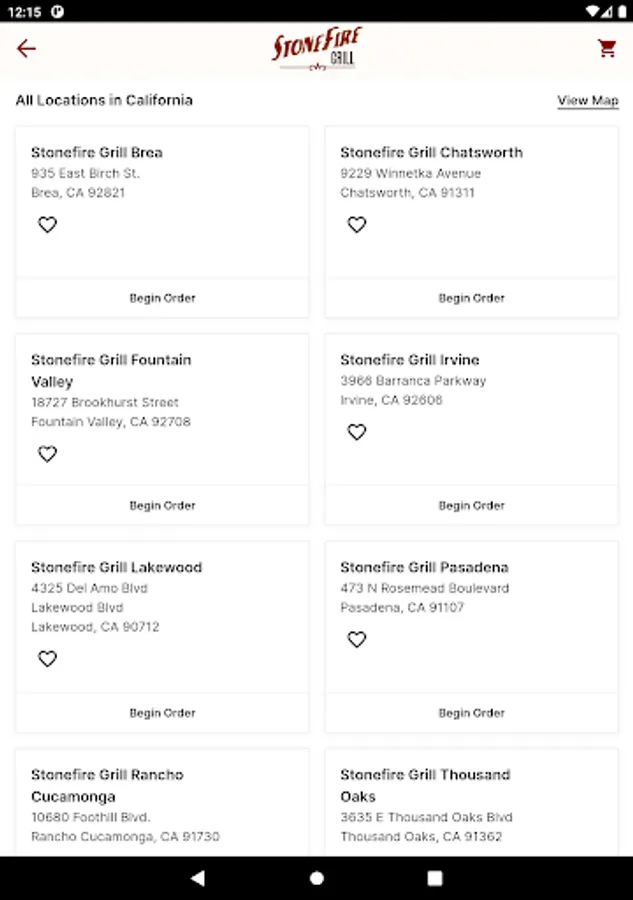Select the Rancho Cucamonga location card

point(162,803)
